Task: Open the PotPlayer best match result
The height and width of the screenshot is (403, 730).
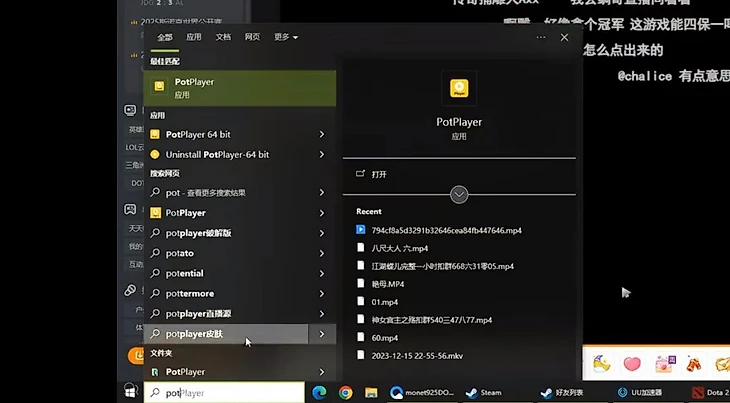Action: point(240,88)
